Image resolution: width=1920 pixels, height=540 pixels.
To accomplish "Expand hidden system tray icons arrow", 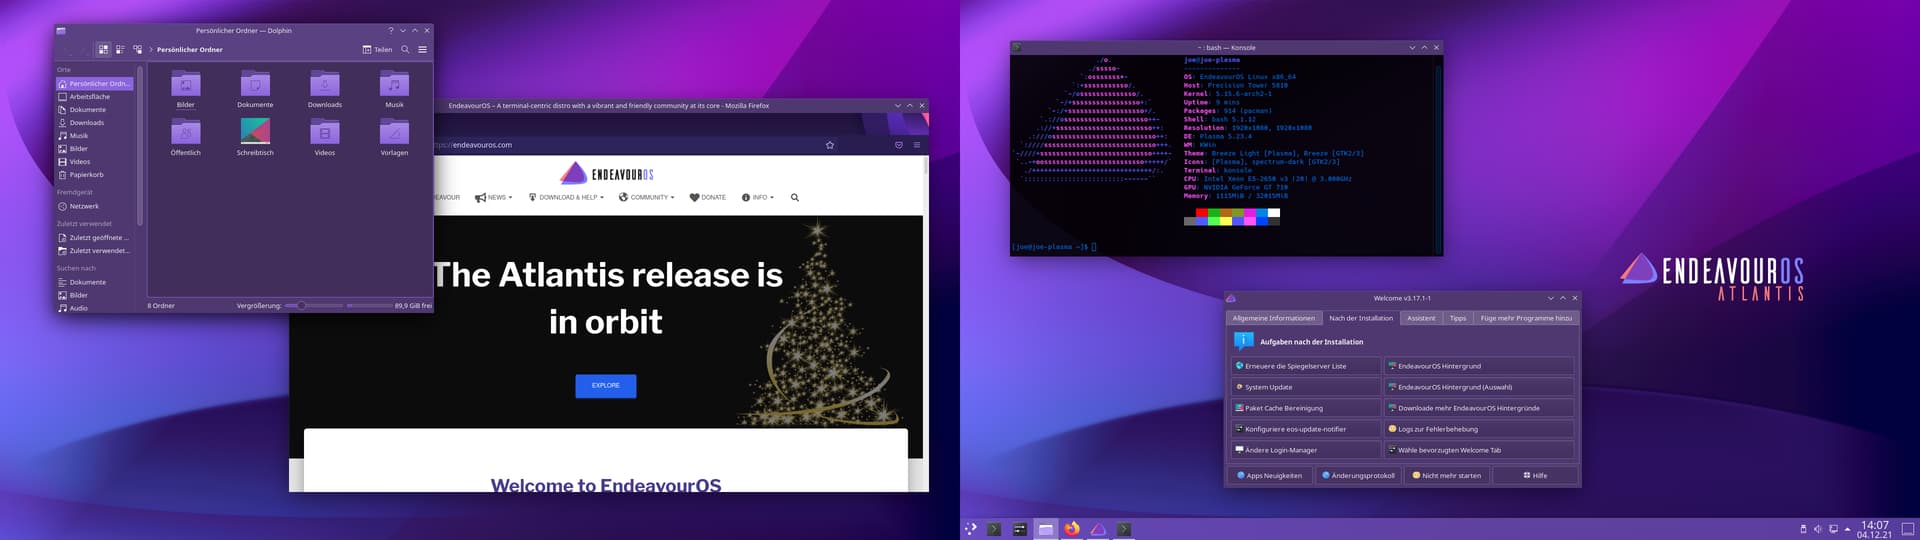I will tap(1847, 529).
